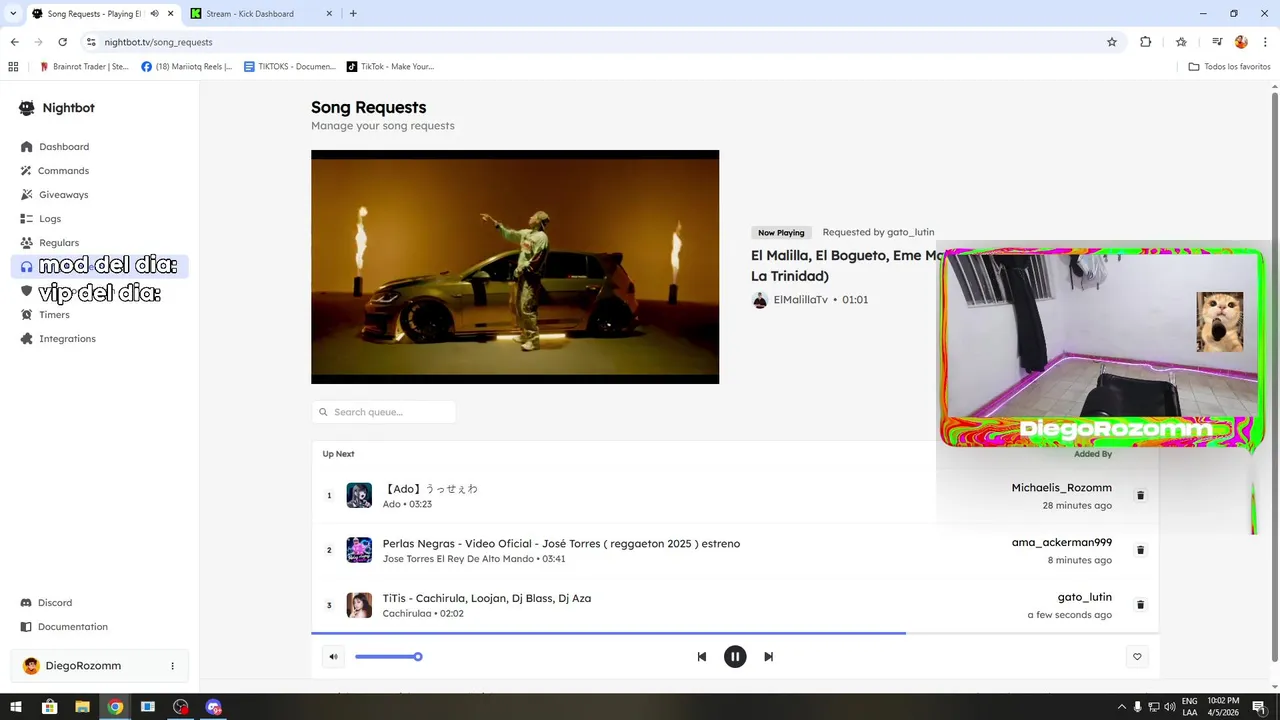Go back to the previous song
This screenshot has height=720, width=1280.
[702, 657]
